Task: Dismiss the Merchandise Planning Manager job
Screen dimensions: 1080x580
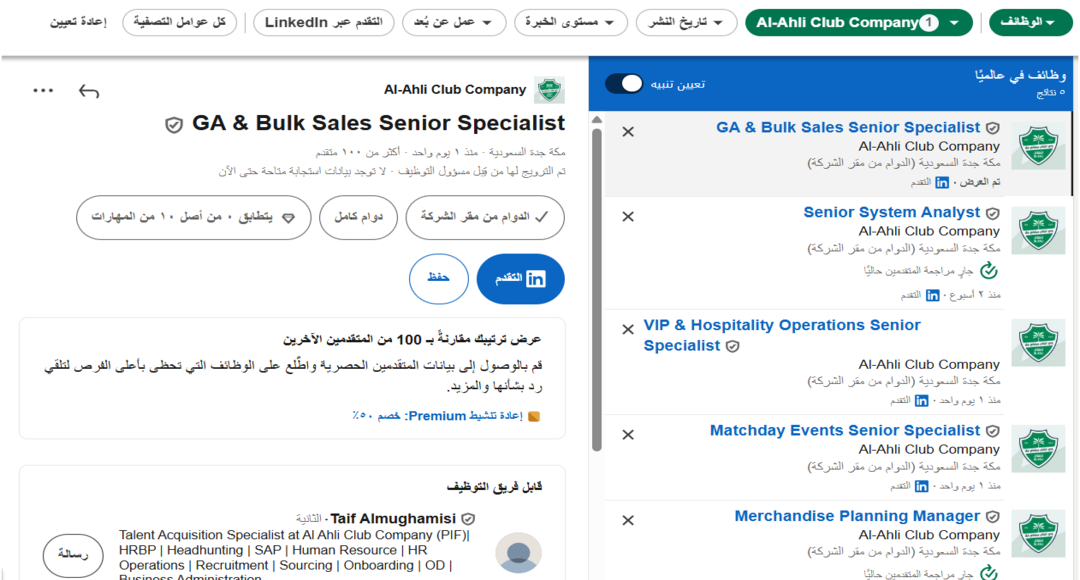Action: (x=628, y=521)
